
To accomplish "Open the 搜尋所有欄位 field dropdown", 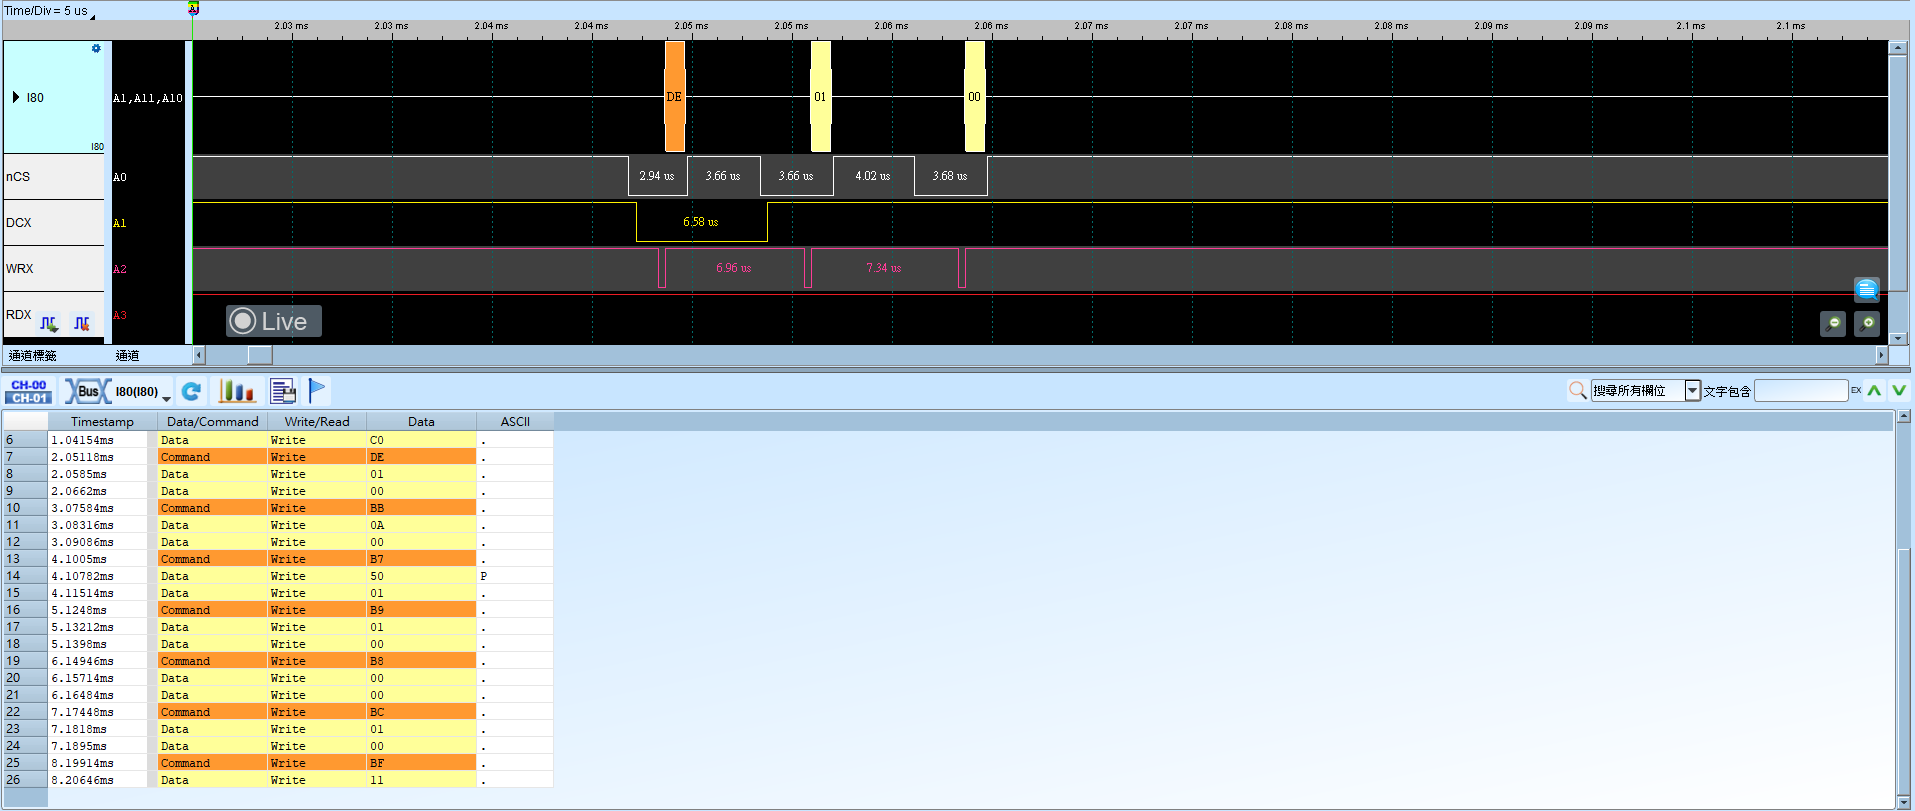I will (x=1692, y=391).
